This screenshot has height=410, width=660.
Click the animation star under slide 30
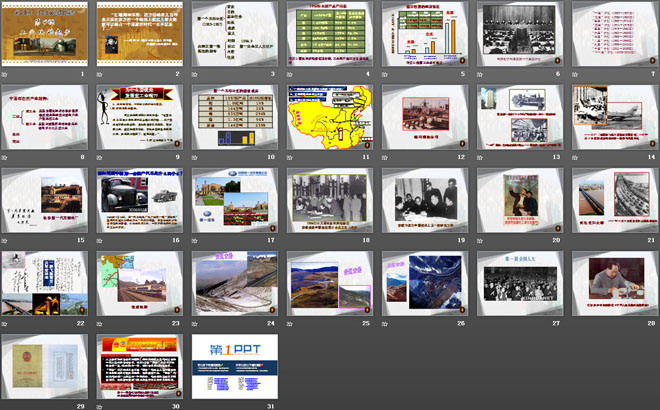coord(100,407)
